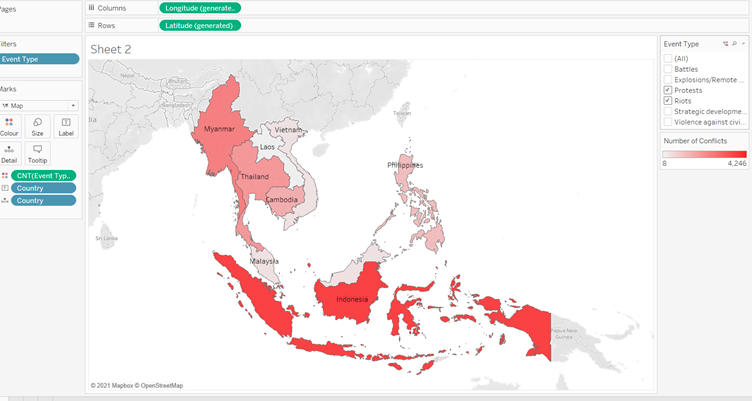The image size is (752, 401).
Task: Check the Battles checkbox
Action: click(668, 69)
